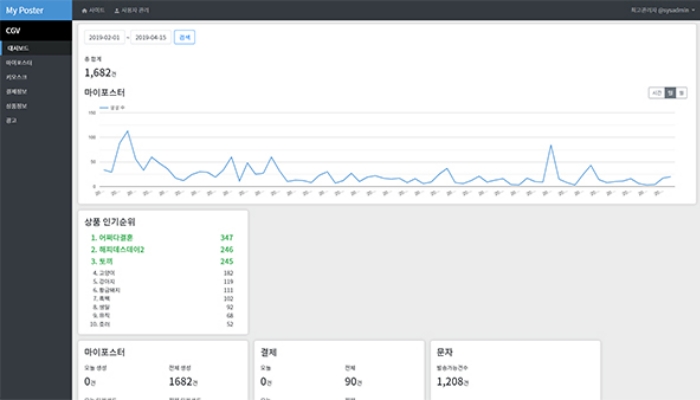
Task: Open the 광고 sidebar item
Action: [x=36, y=120]
